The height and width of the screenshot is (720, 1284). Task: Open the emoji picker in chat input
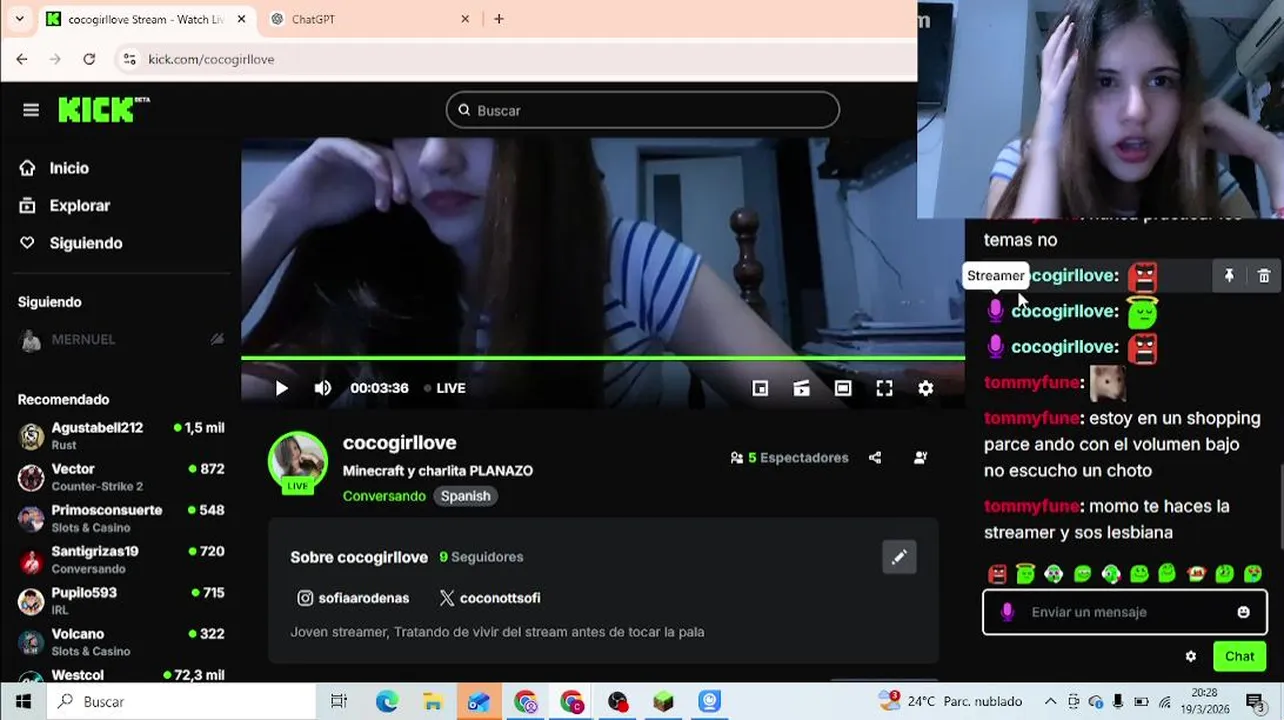point(1243,612)
